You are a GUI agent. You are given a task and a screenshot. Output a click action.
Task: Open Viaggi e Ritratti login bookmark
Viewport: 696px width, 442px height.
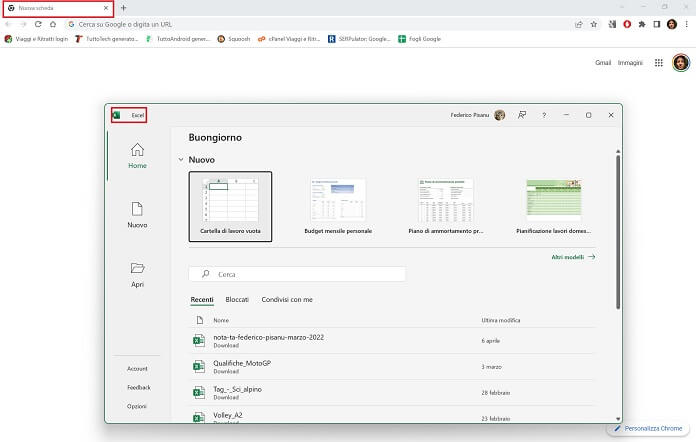[x=36, y=39]
